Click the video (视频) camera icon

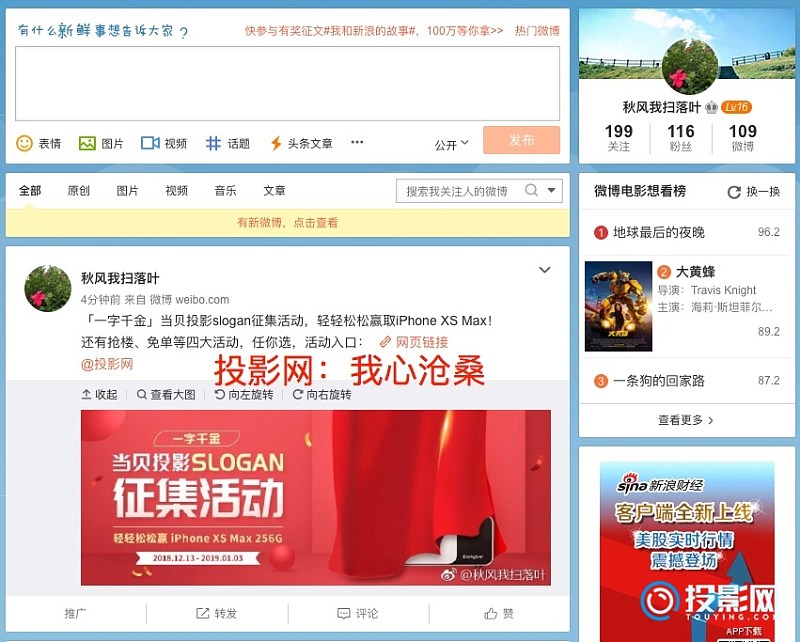pos(150,143)
